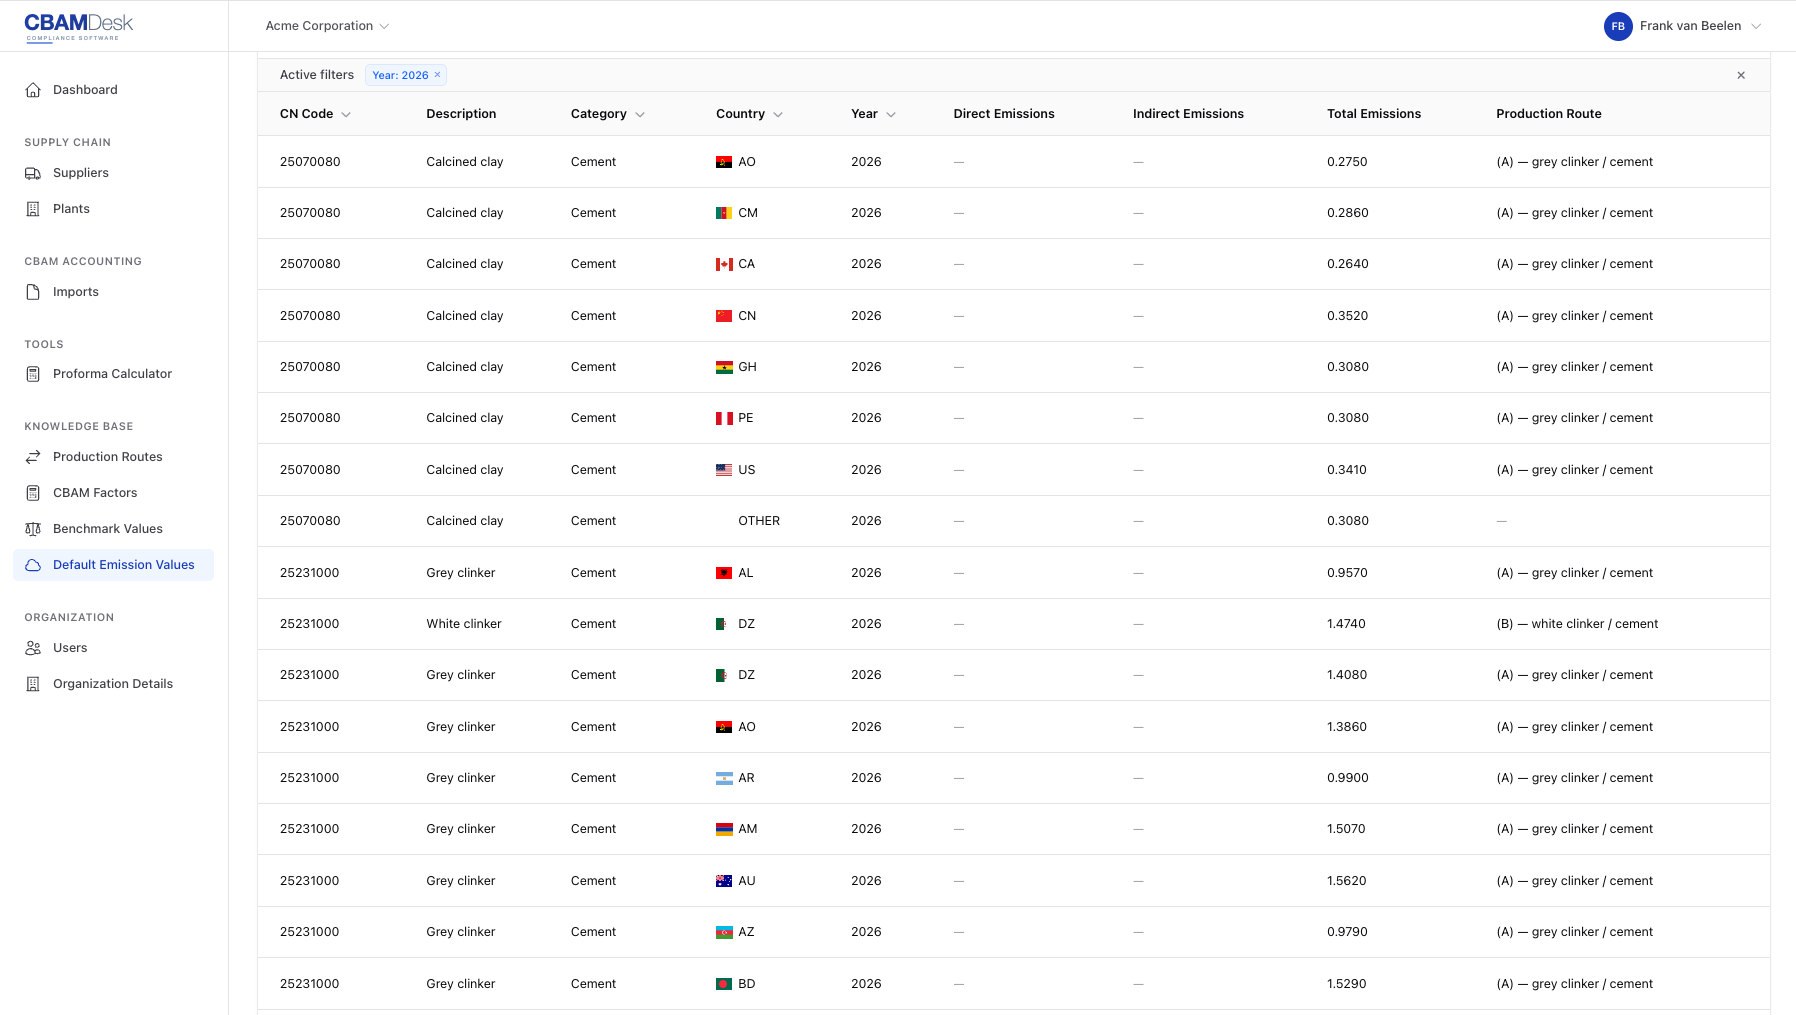The width and height of the screenshot is (1796, 1015).
Task: Open Benchmark Values with the scale icon
Action: (34, 528)
